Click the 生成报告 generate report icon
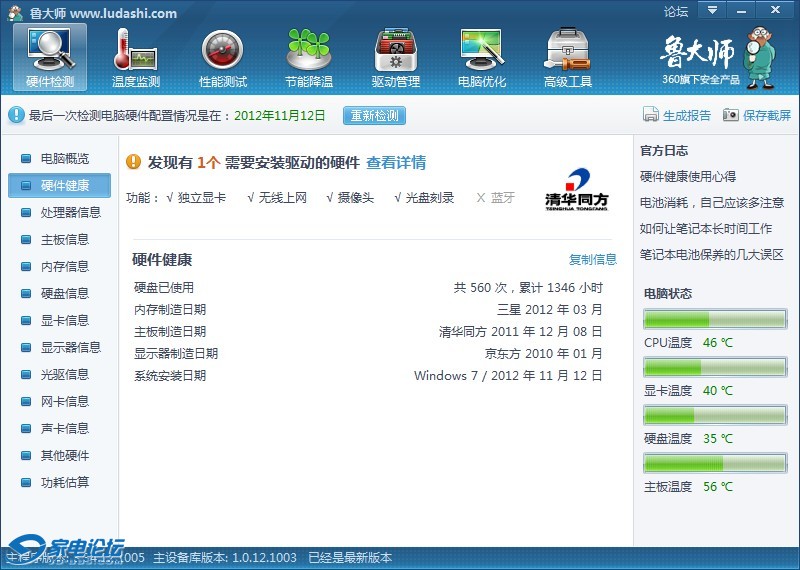 pos(651,115)
